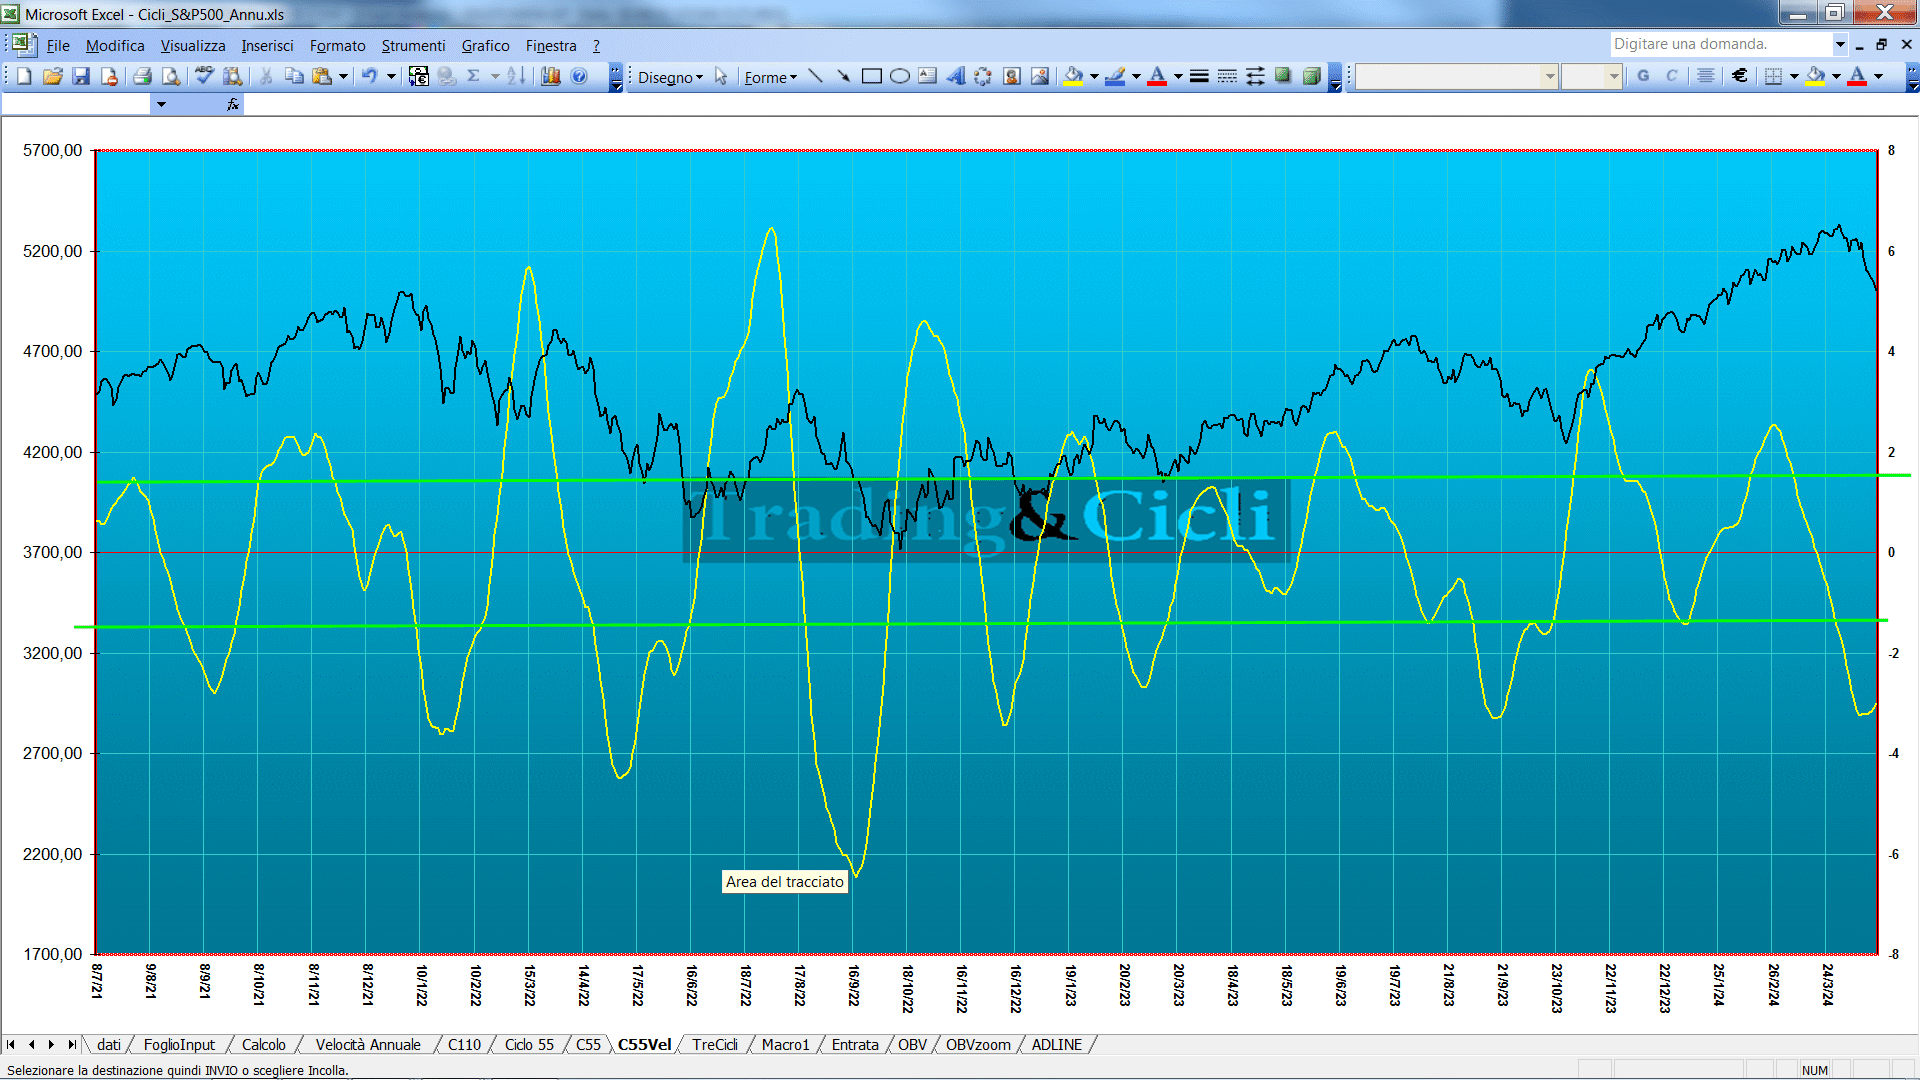
Task: Open Print Preview with the magnifier page icon
Action: (x=171, y=77)
